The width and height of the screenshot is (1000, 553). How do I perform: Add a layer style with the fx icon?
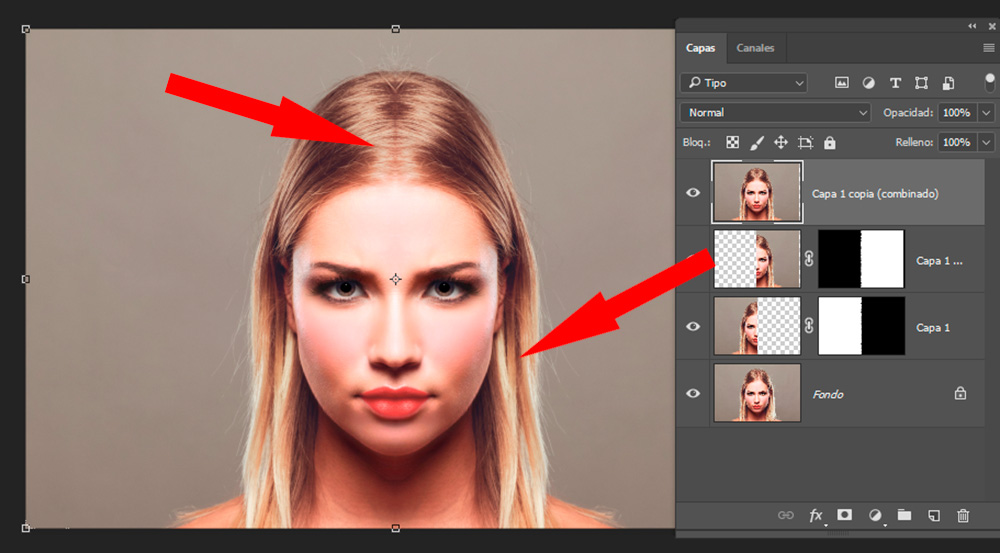click(816, 515)
